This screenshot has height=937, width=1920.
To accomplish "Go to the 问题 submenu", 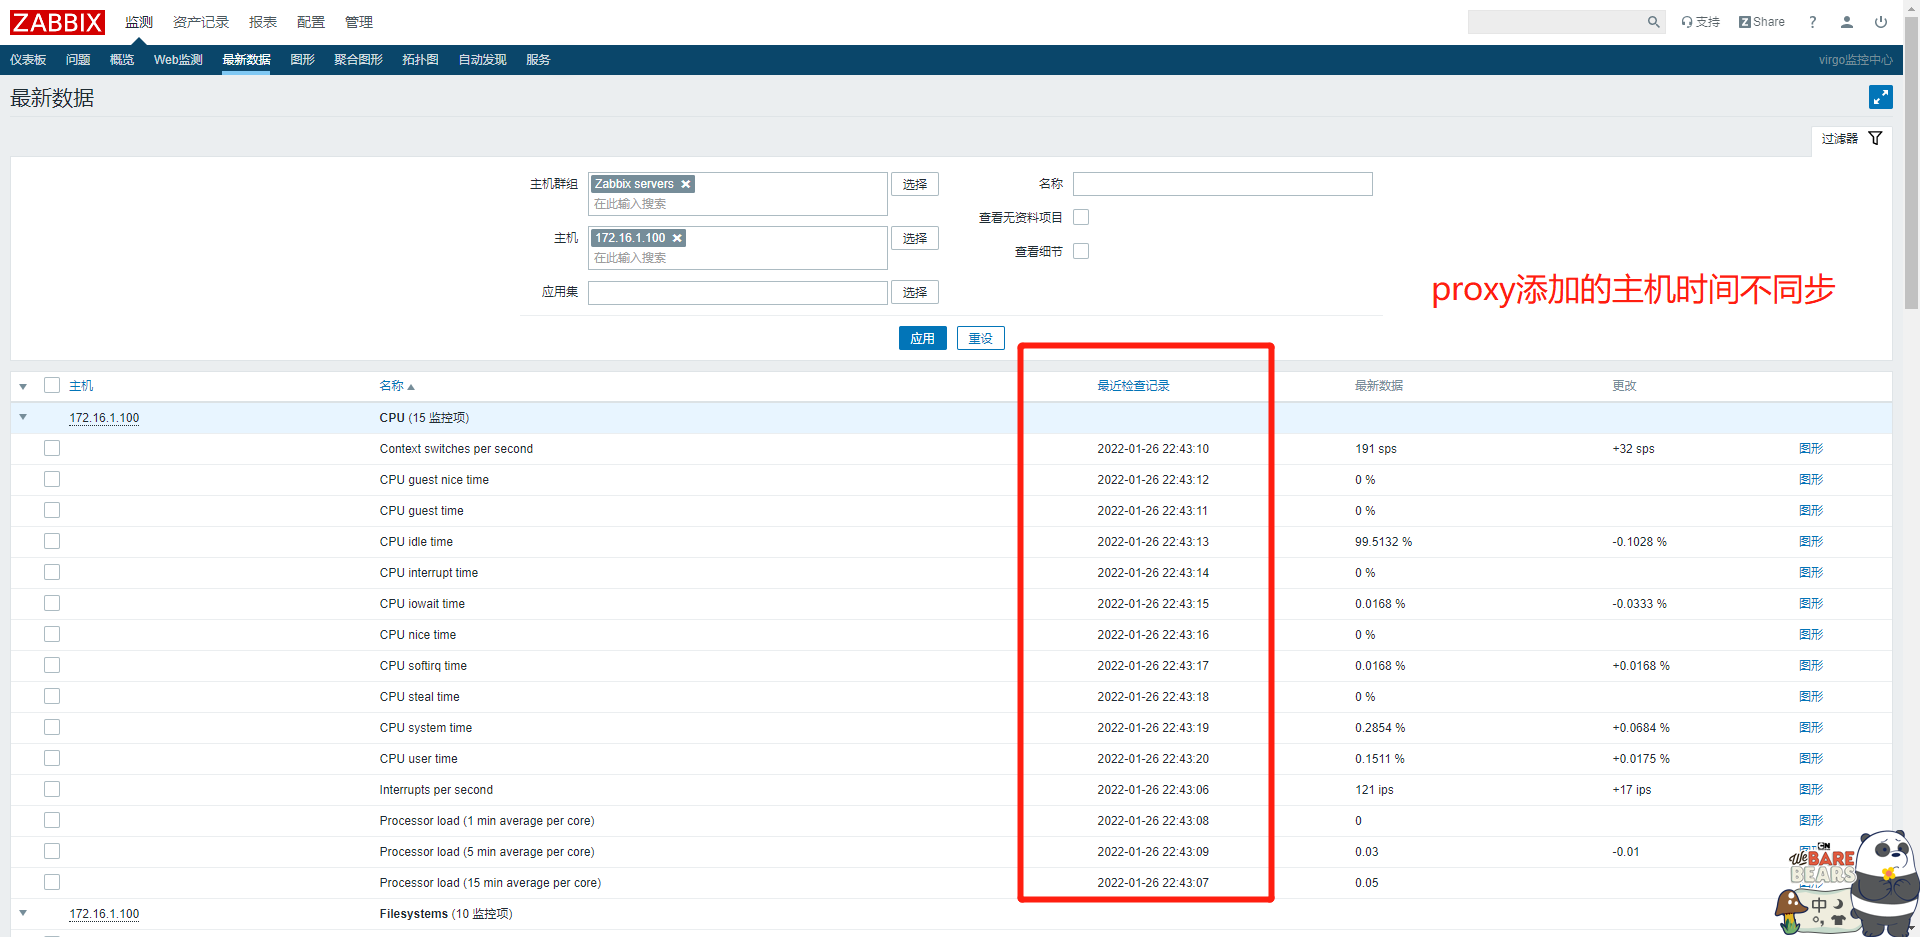I will tap(78, 60).
